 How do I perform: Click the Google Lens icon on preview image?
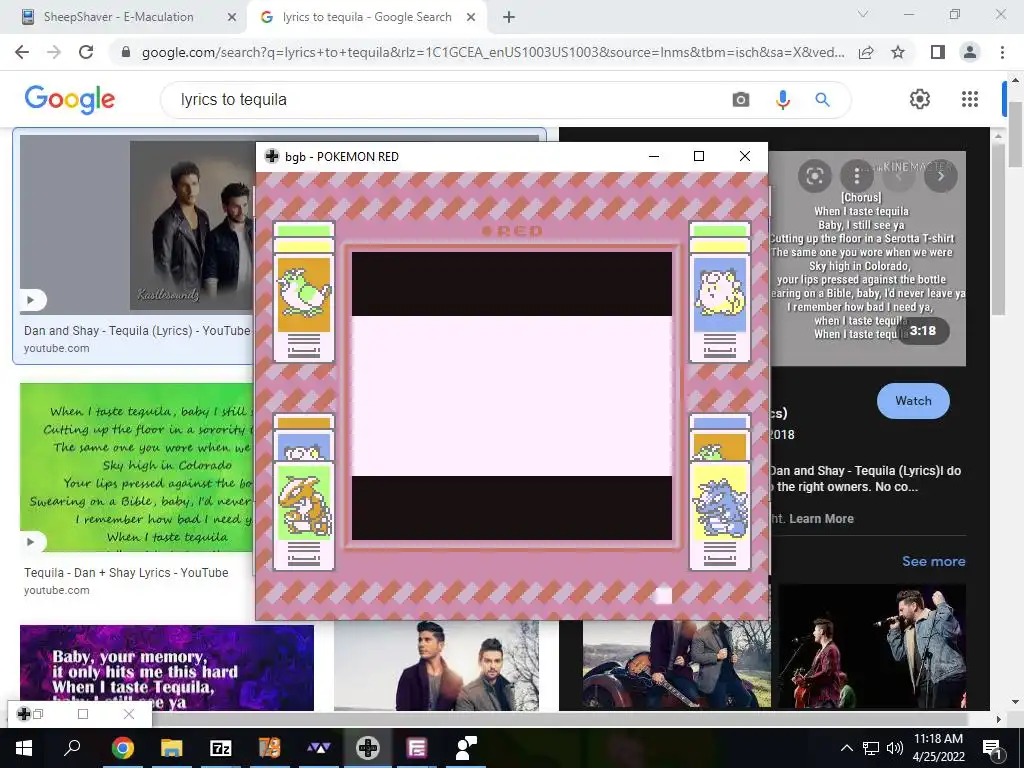[x=814, y=176]
